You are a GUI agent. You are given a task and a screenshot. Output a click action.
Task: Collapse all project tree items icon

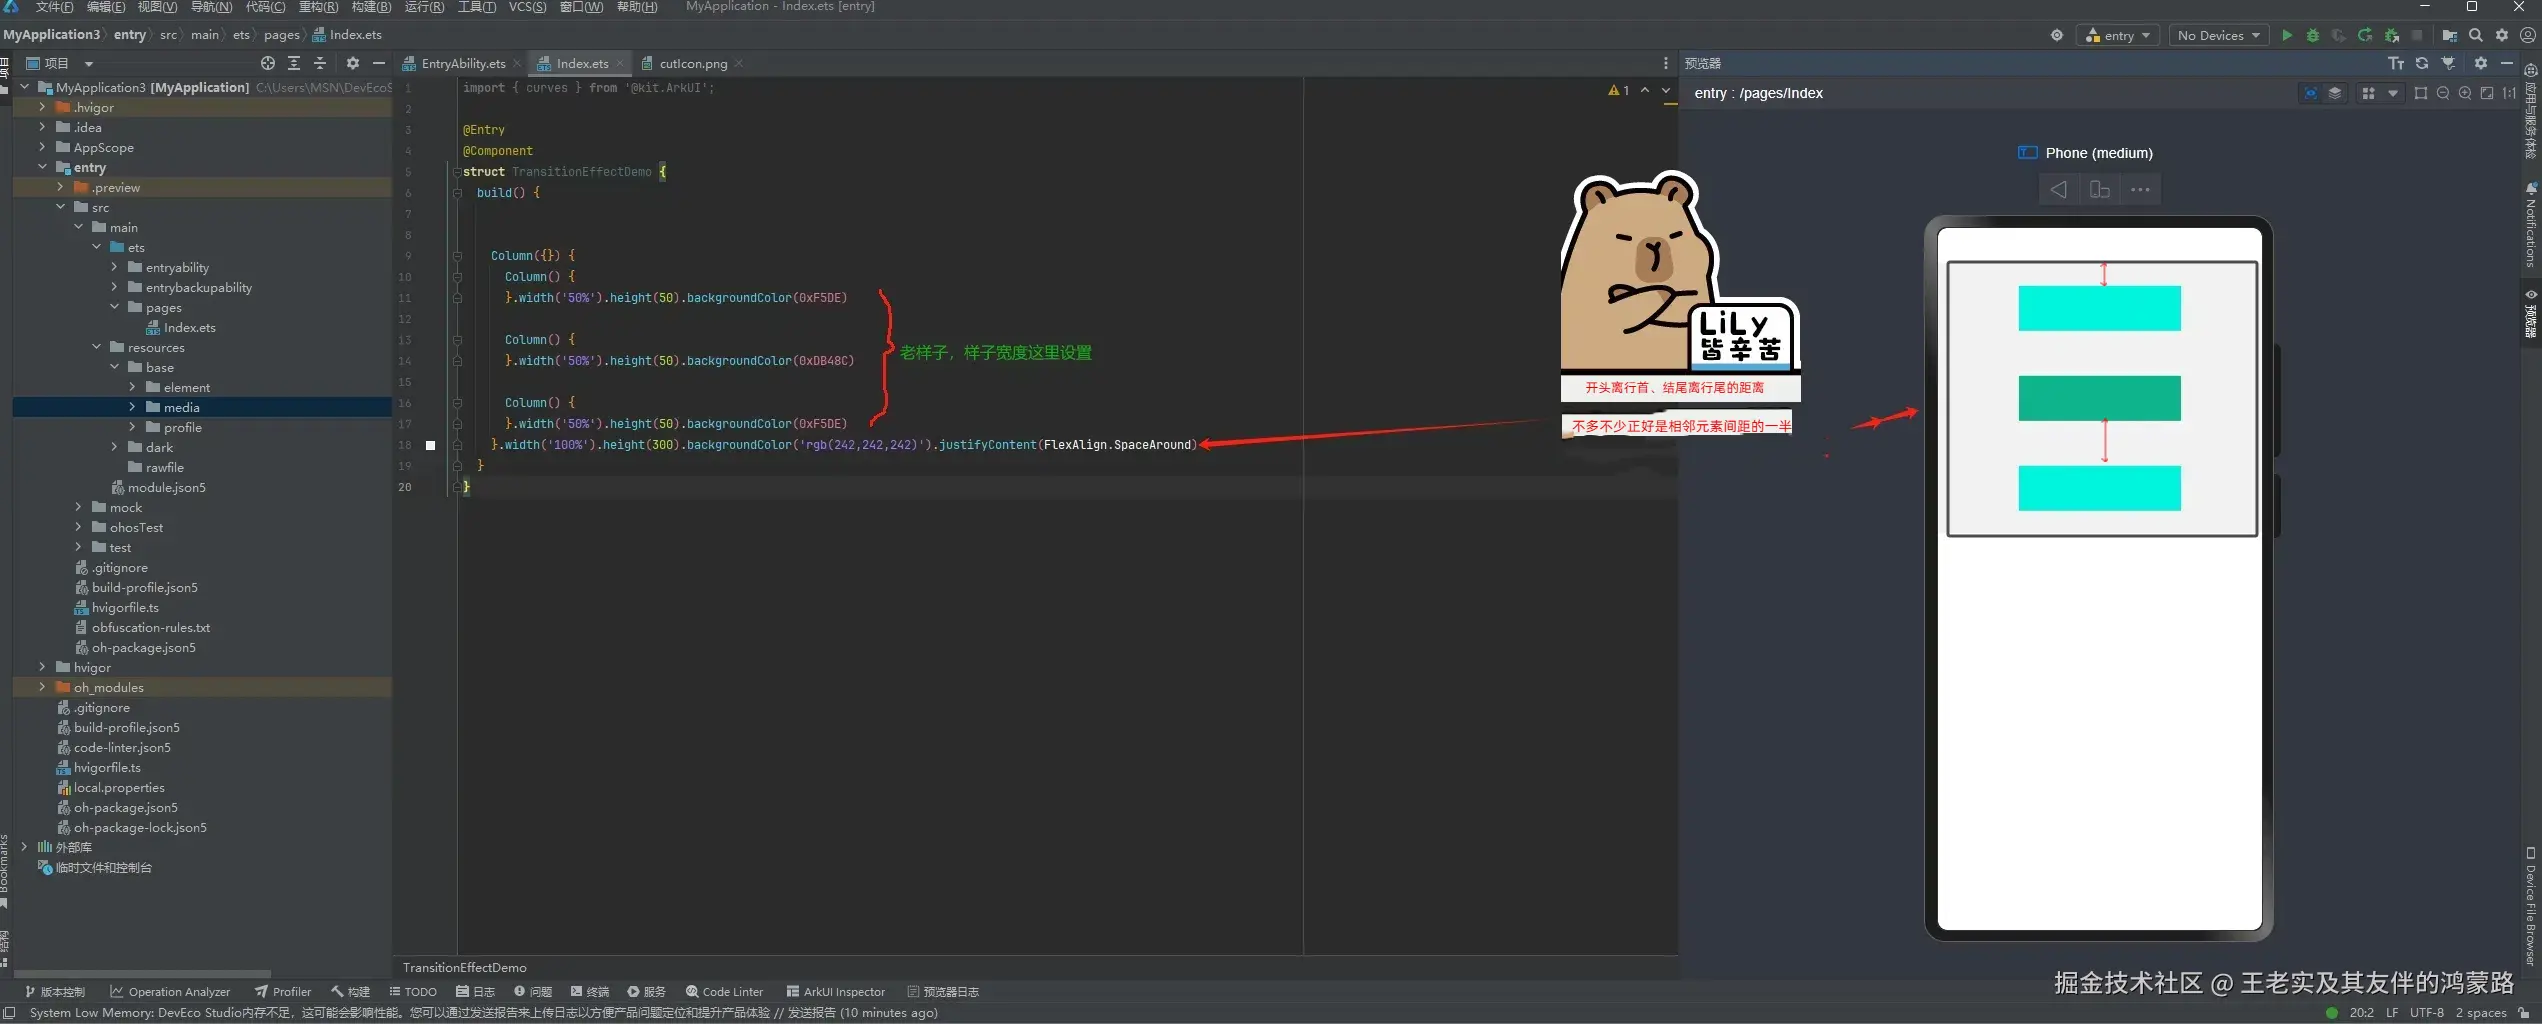point(320,63)
